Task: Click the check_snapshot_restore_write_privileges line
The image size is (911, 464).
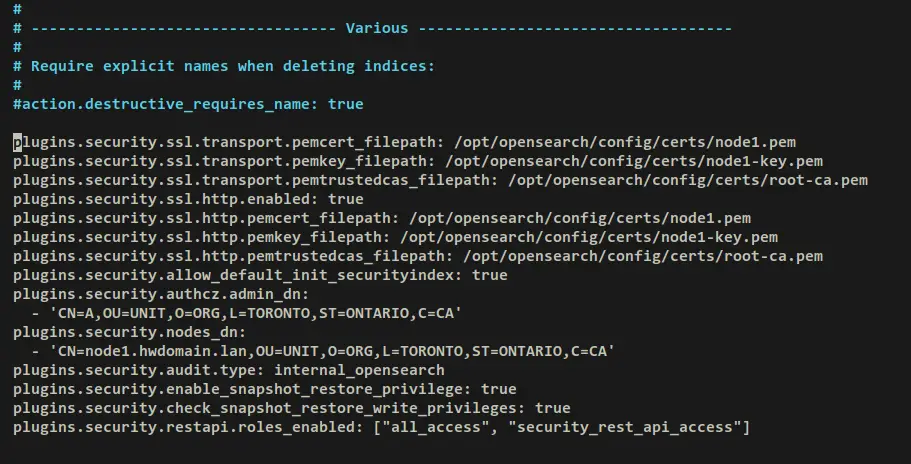Action: (292, 408)
